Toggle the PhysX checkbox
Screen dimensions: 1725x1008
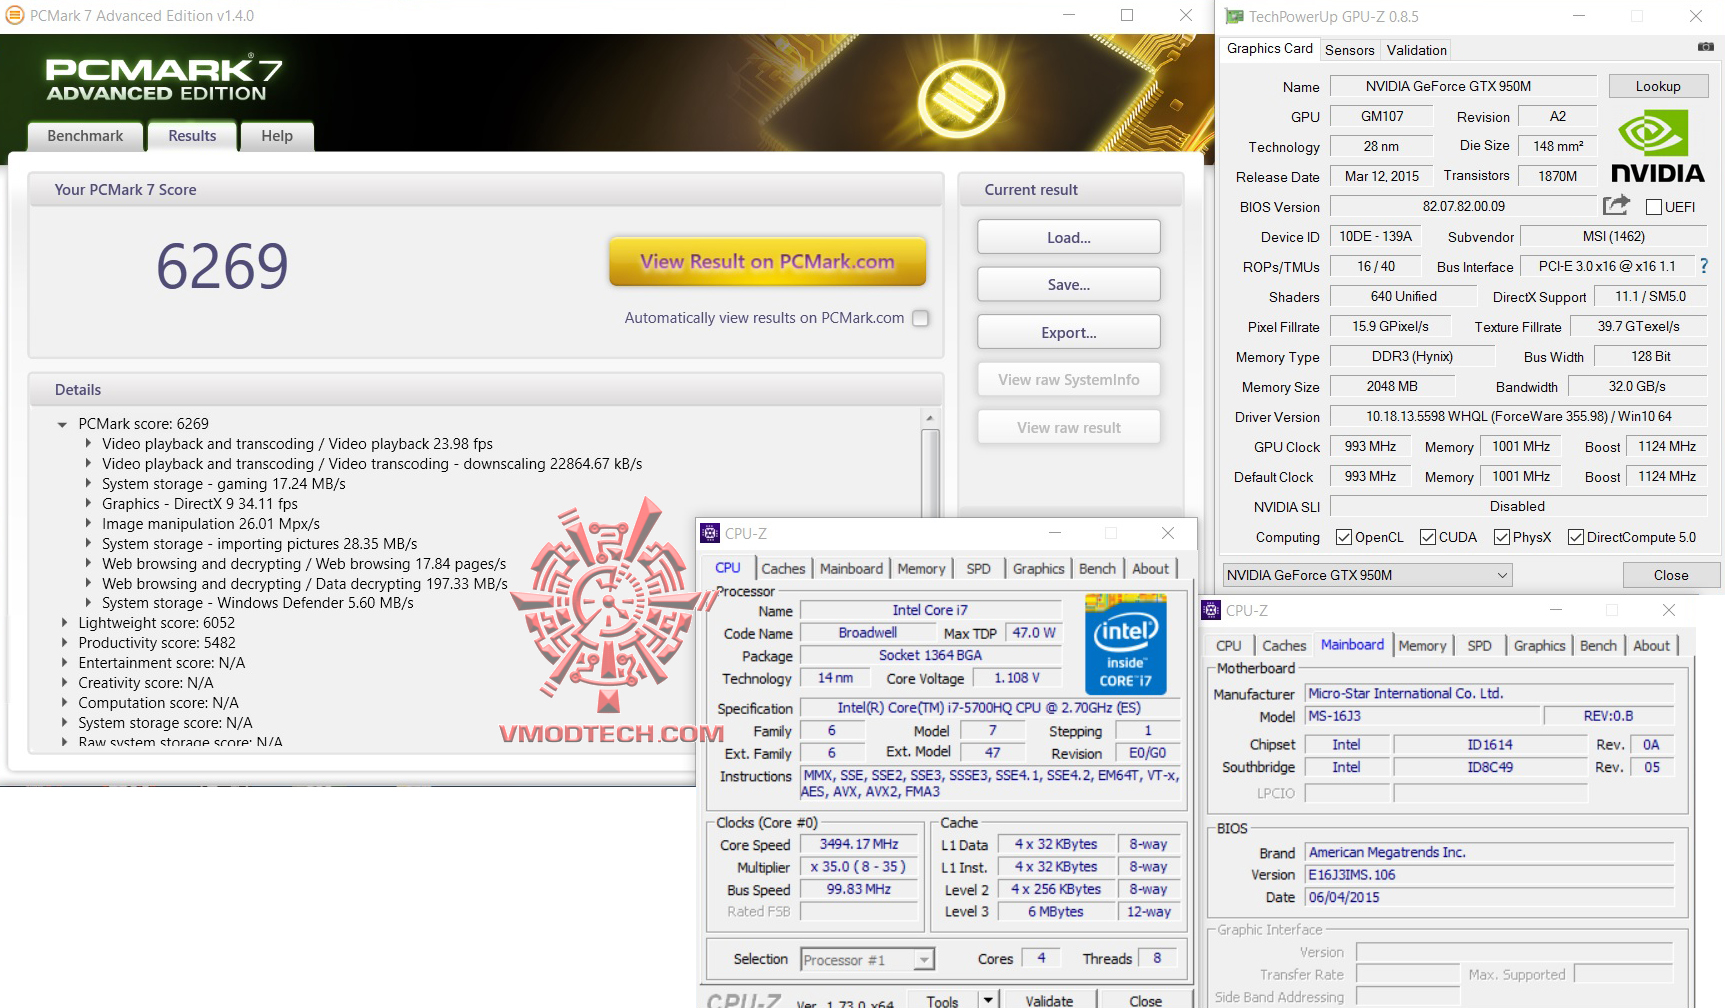click(1502, 537)
